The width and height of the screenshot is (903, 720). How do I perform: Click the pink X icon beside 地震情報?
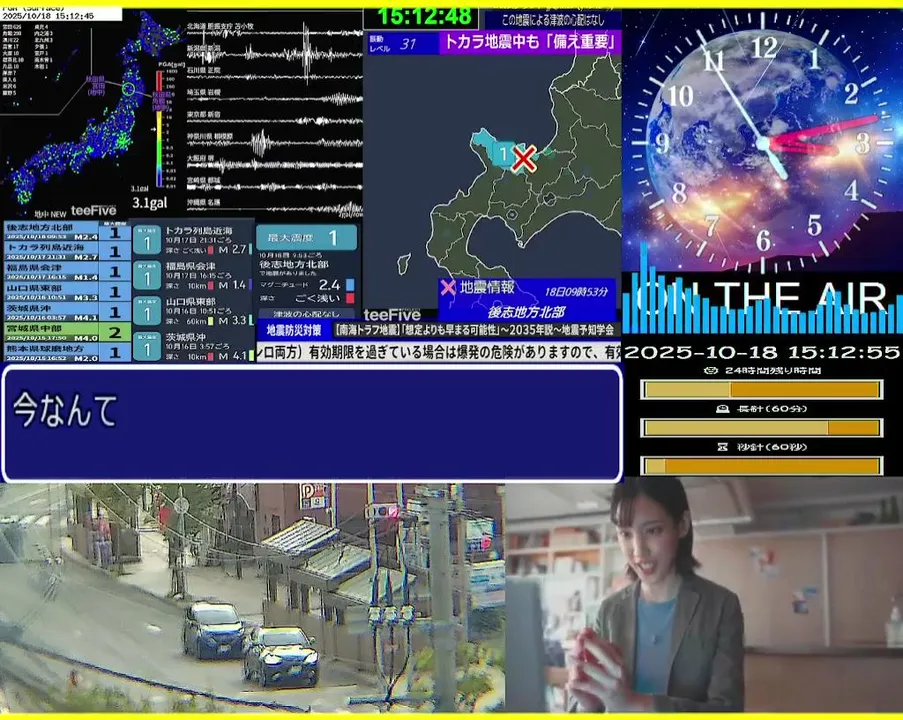pos(447,287)
